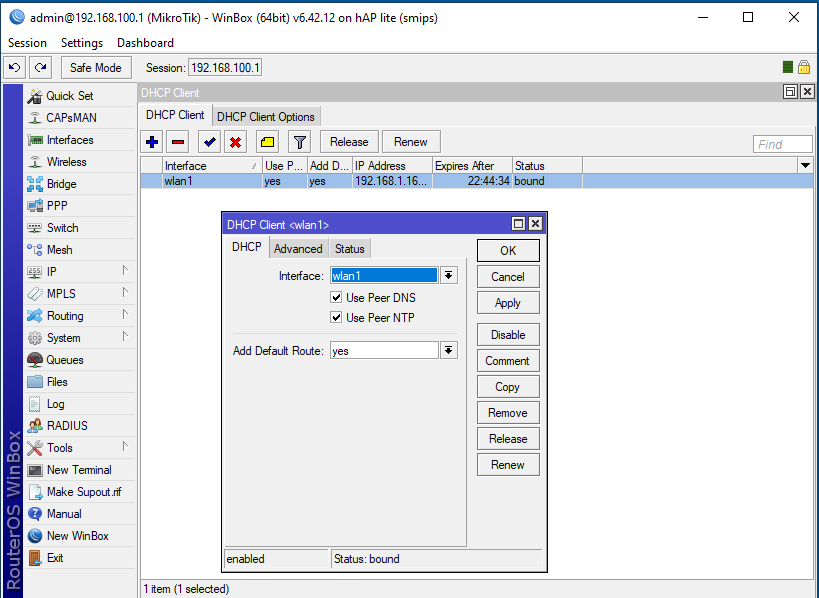The image size is (819, 598).
Task: Open a New Terminal
Action: click(80, 470)
